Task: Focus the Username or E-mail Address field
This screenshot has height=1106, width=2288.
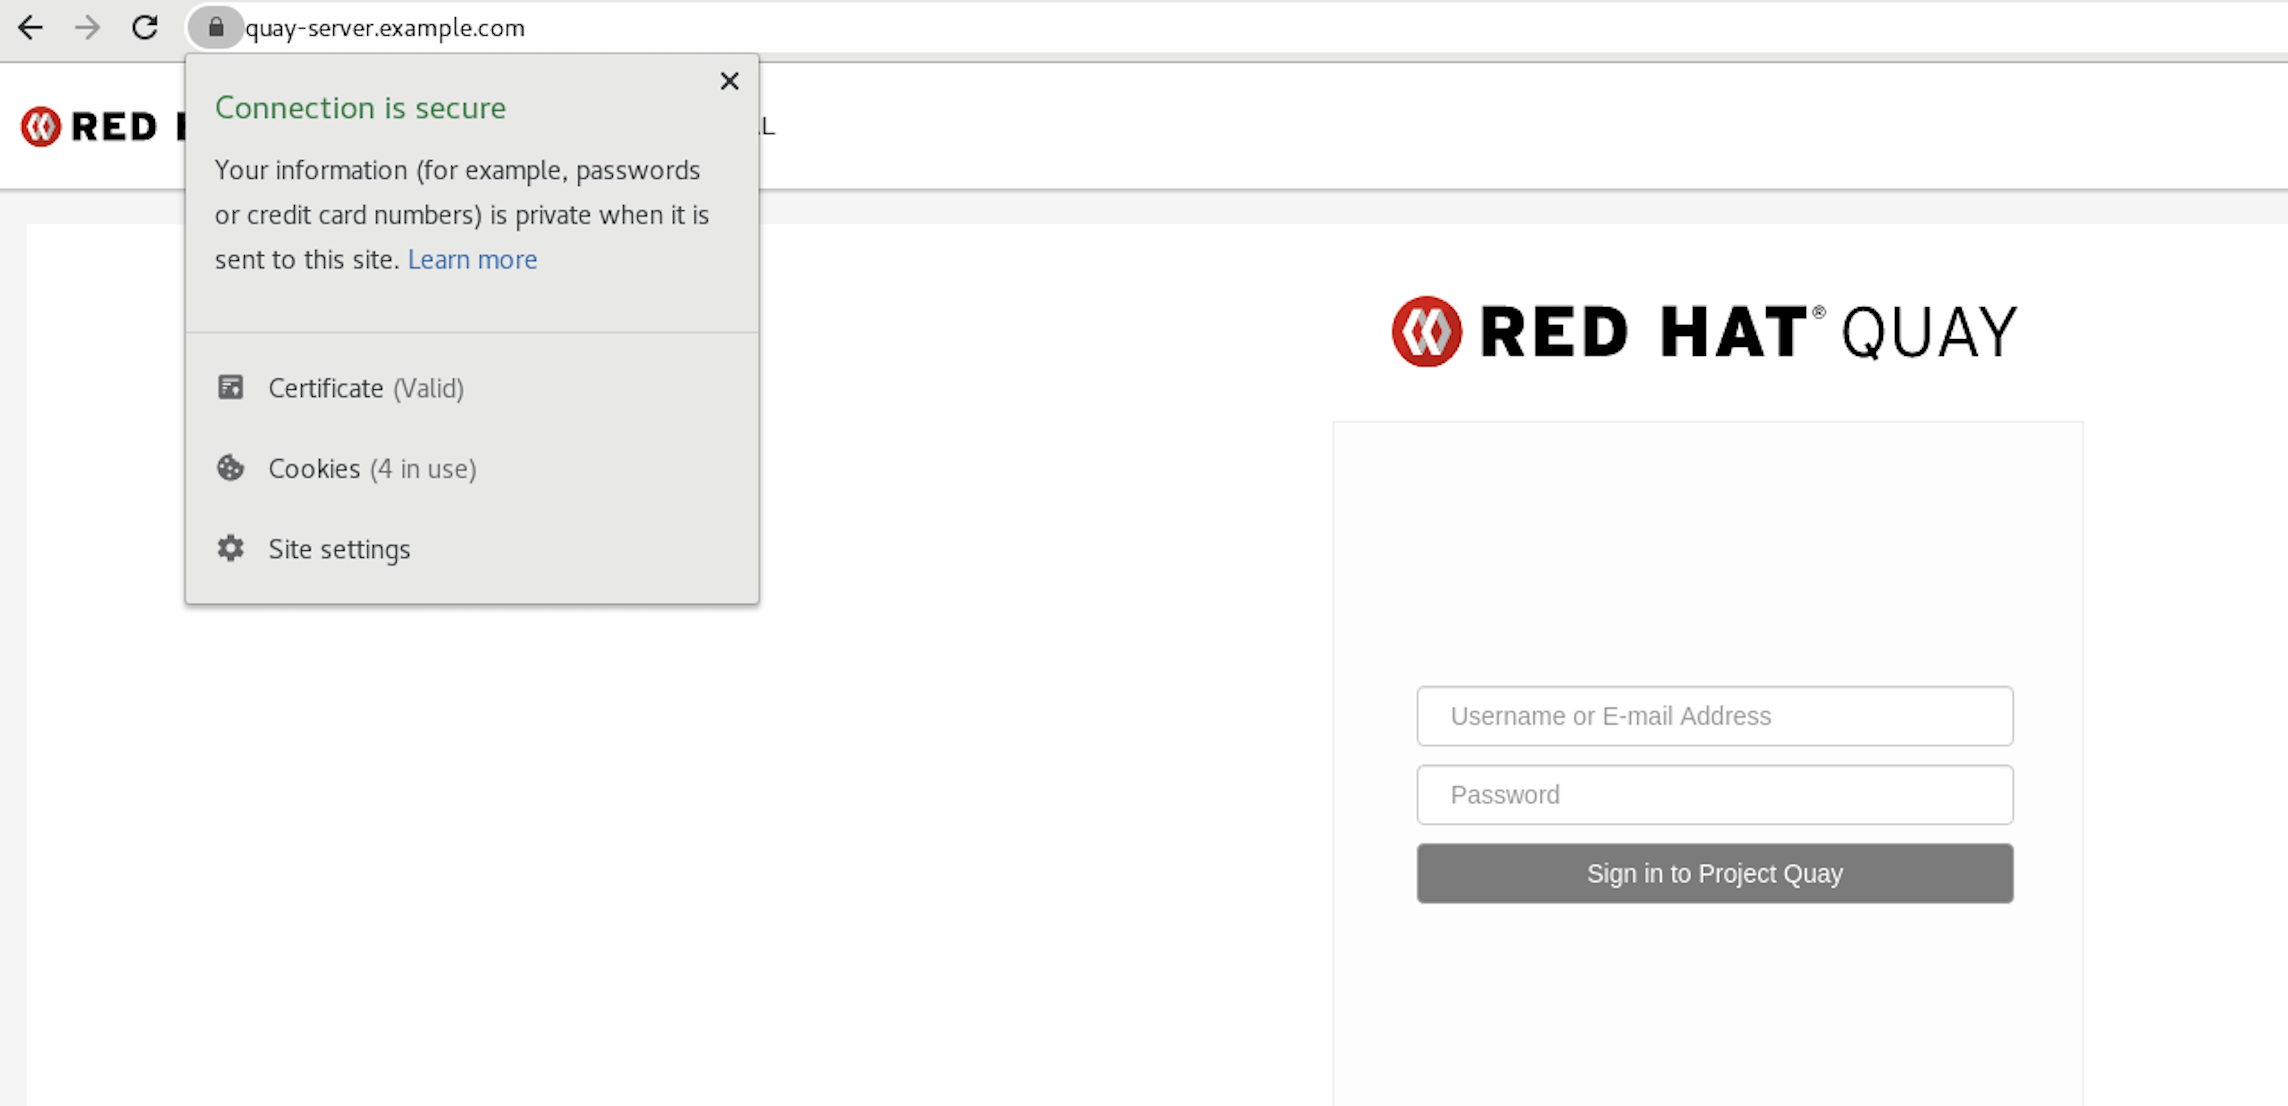Action: pos(1713,716)
